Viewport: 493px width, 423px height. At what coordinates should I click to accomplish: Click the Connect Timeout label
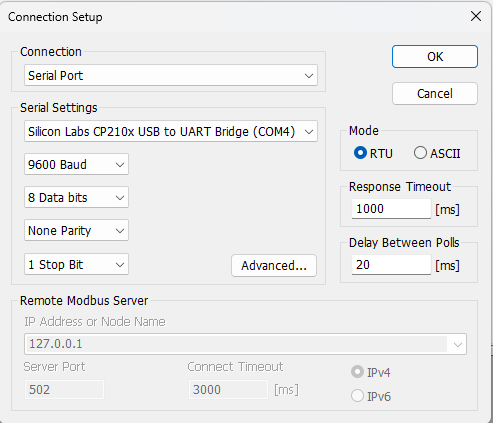[x=235, y=367]
